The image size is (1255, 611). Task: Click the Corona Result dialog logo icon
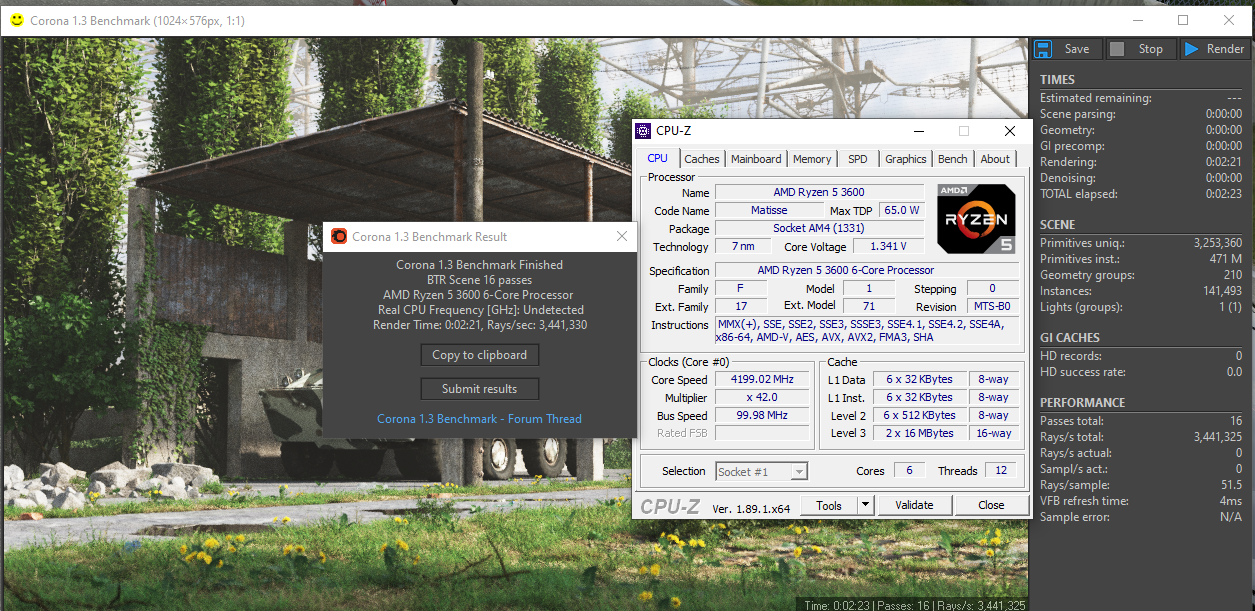339,237
